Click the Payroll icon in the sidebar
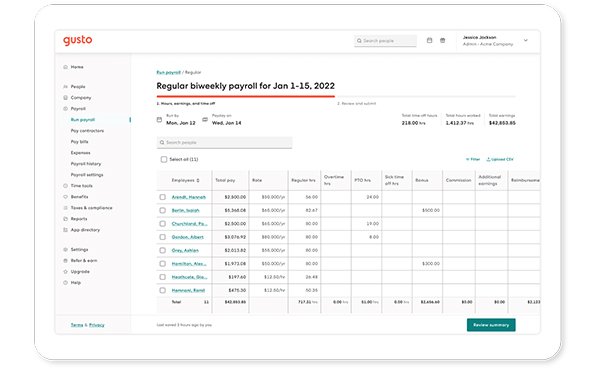The image size is (600, 370). pos(65,109)
